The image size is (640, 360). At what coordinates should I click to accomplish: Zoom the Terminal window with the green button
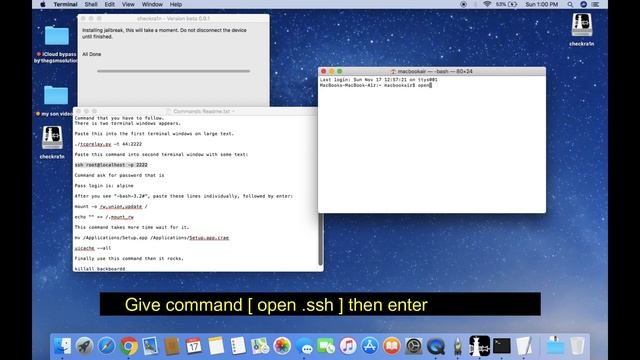coord(340,71)
